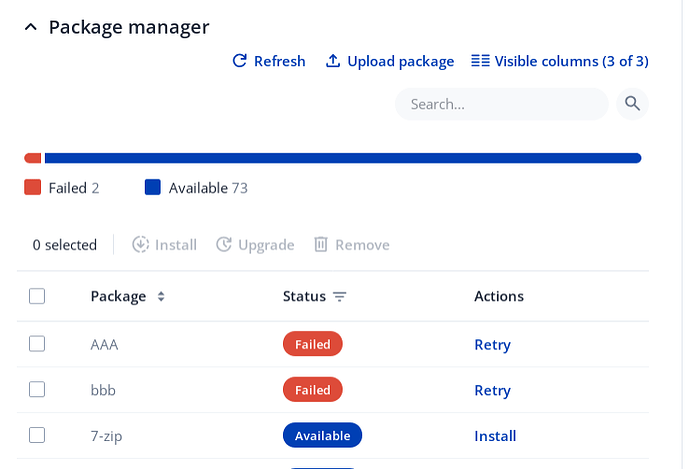Sort by the Package column arrows
Image resolution: width=690 pixels, height=469 pixels.
(161, 297)
